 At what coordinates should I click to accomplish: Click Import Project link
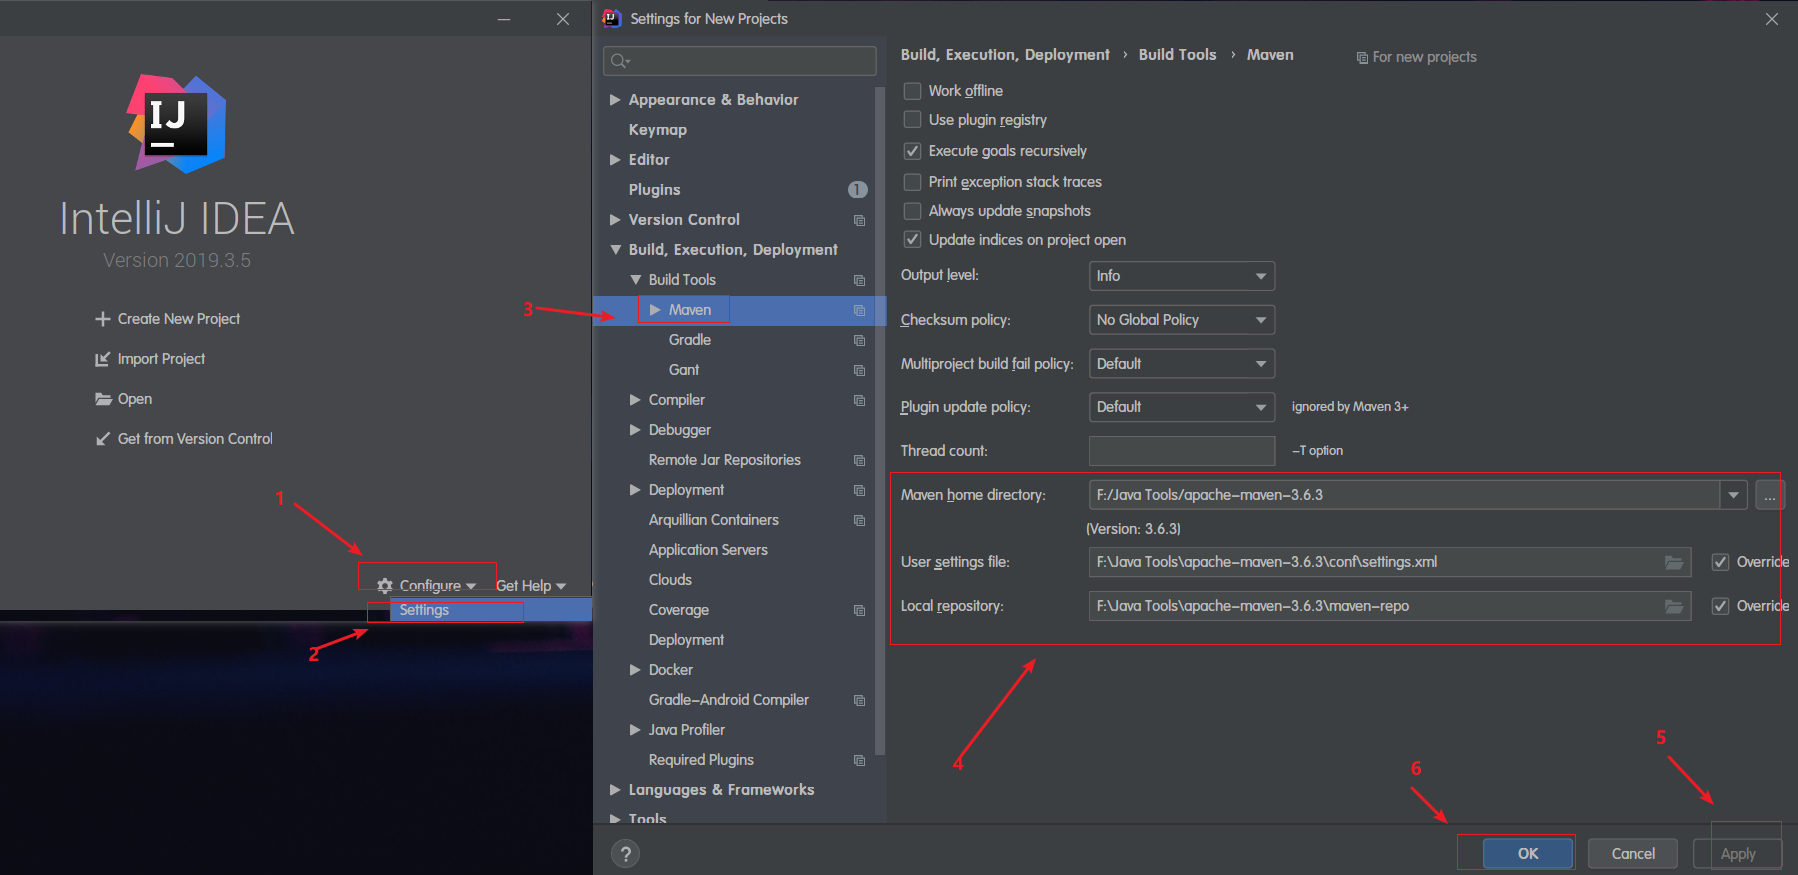(161, 359)
